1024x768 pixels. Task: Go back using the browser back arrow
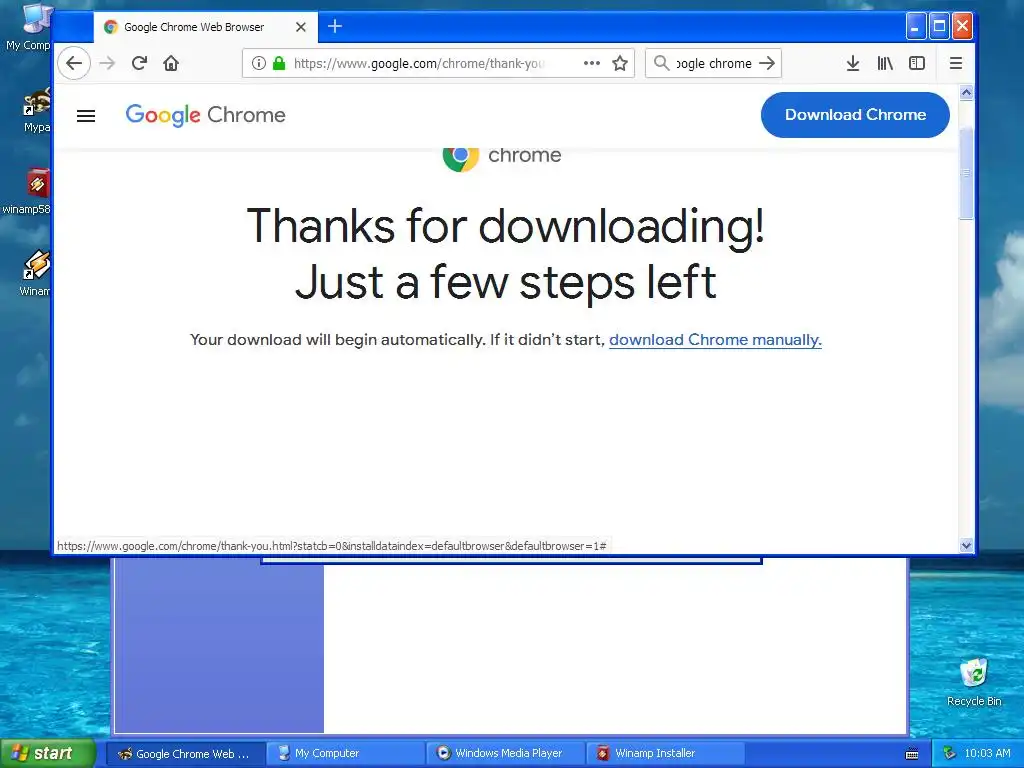coord(74,63)
